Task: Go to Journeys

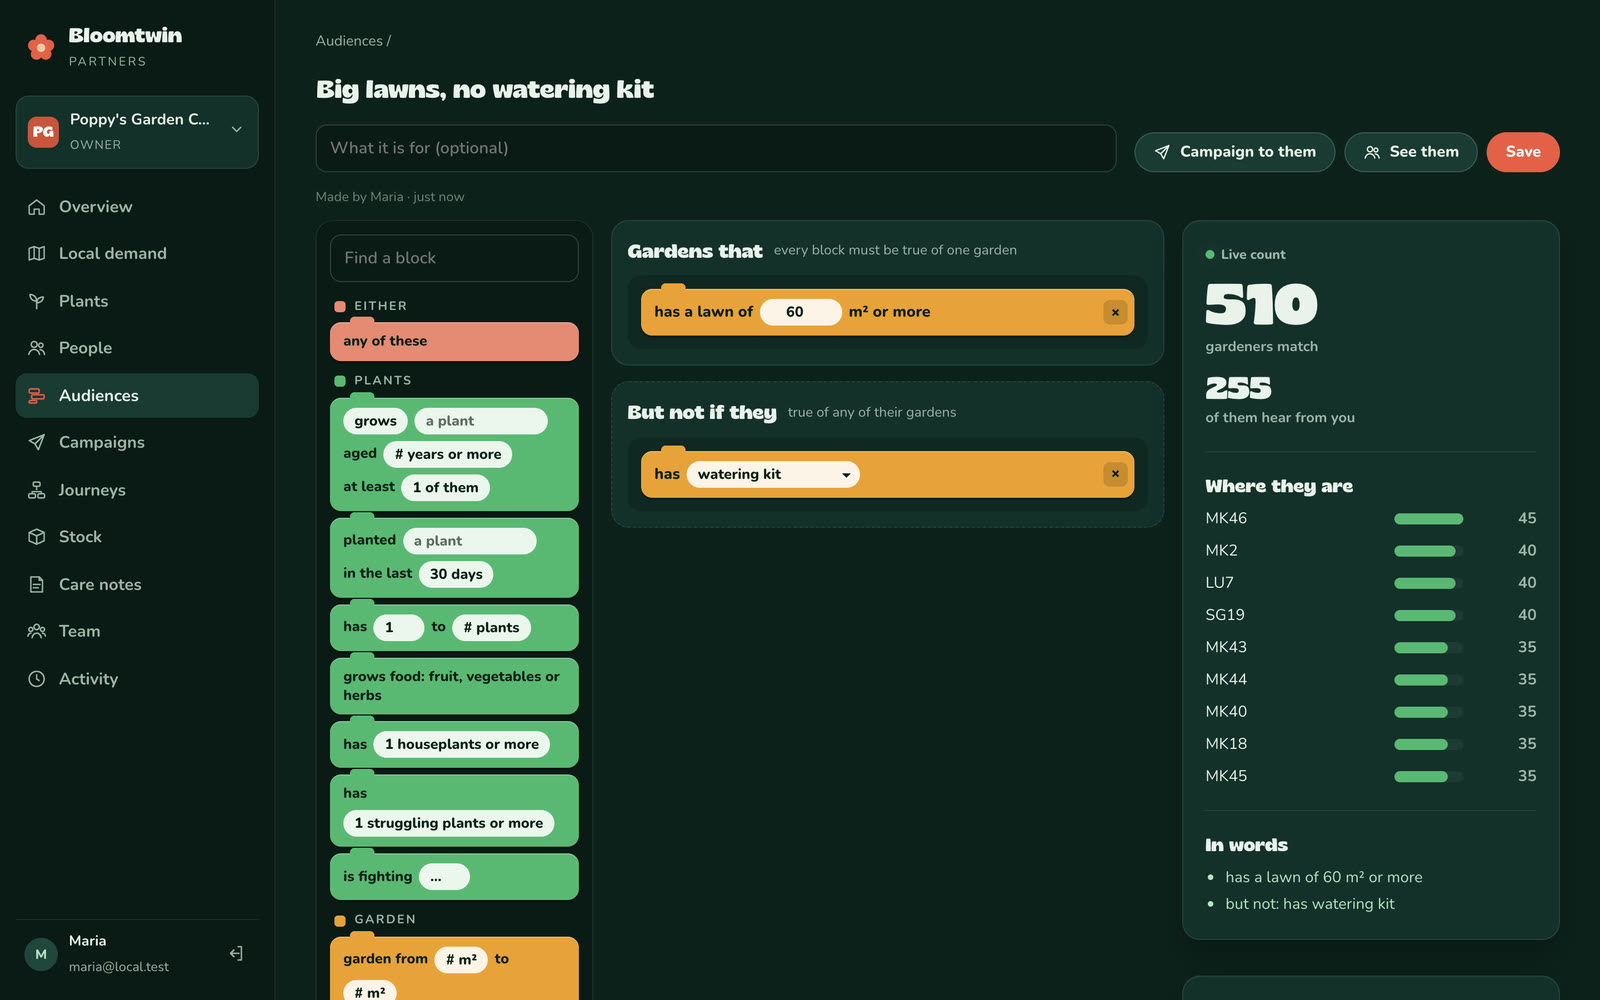Action: pos(137,490)
